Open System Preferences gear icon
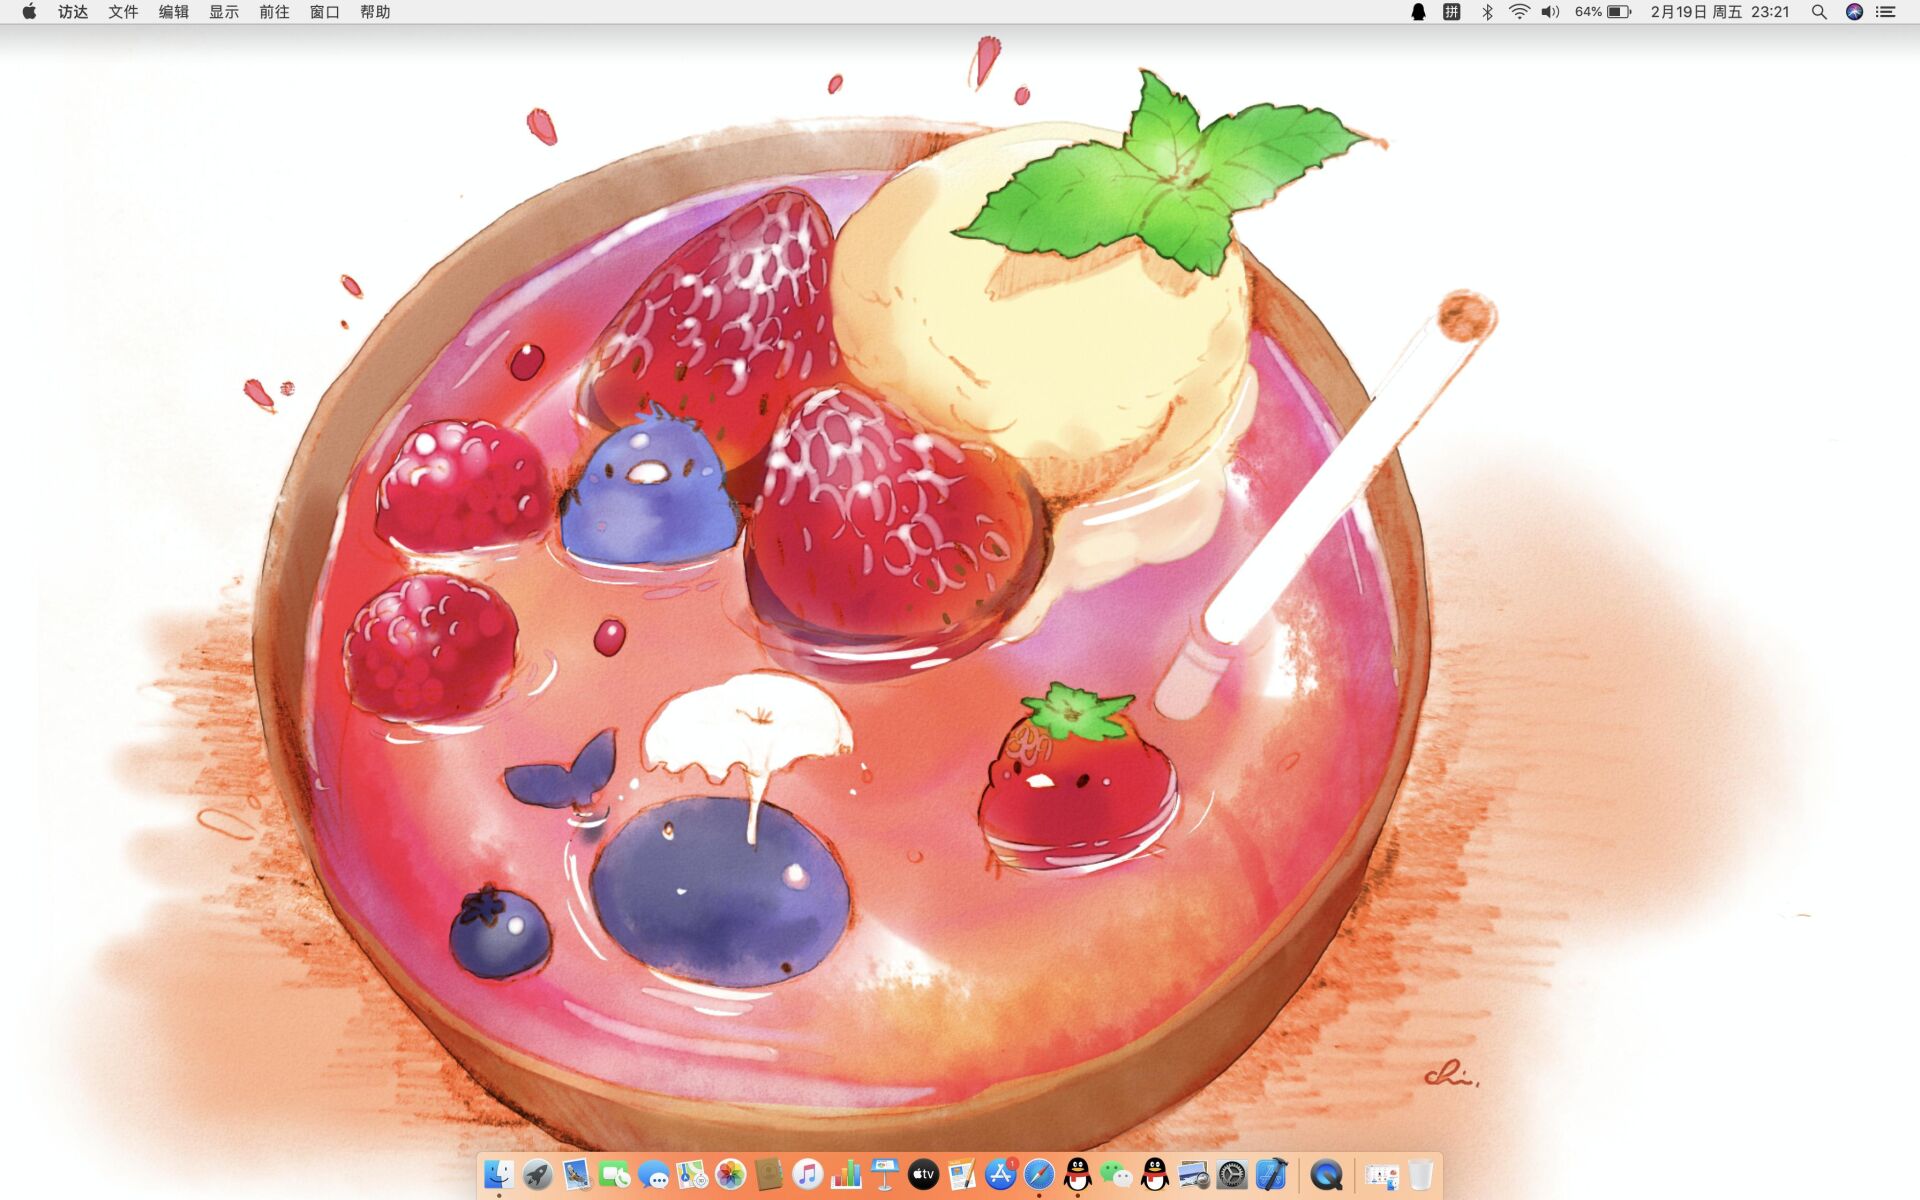Viewport: 1920px width, 1200px height. tap(1232, 1174)
